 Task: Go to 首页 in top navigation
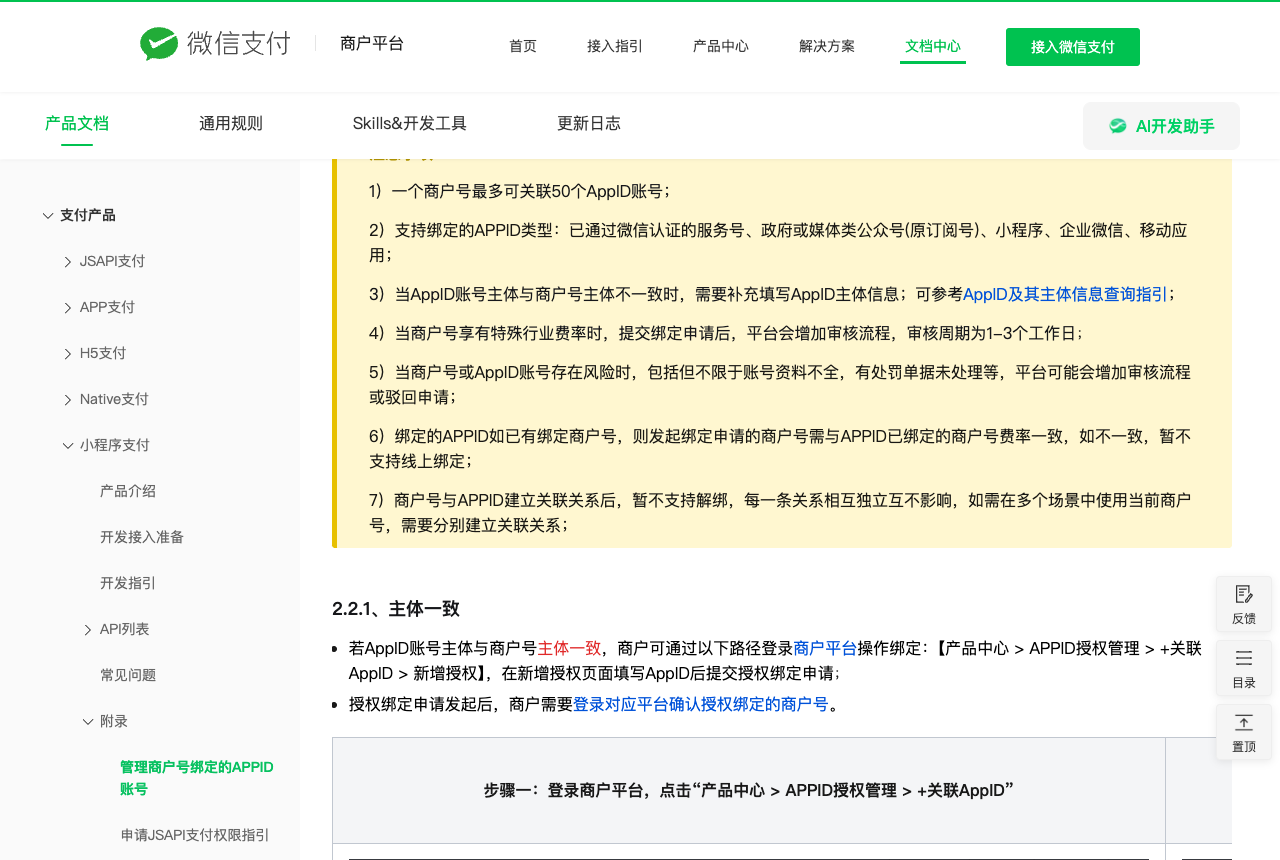[523, 46]
